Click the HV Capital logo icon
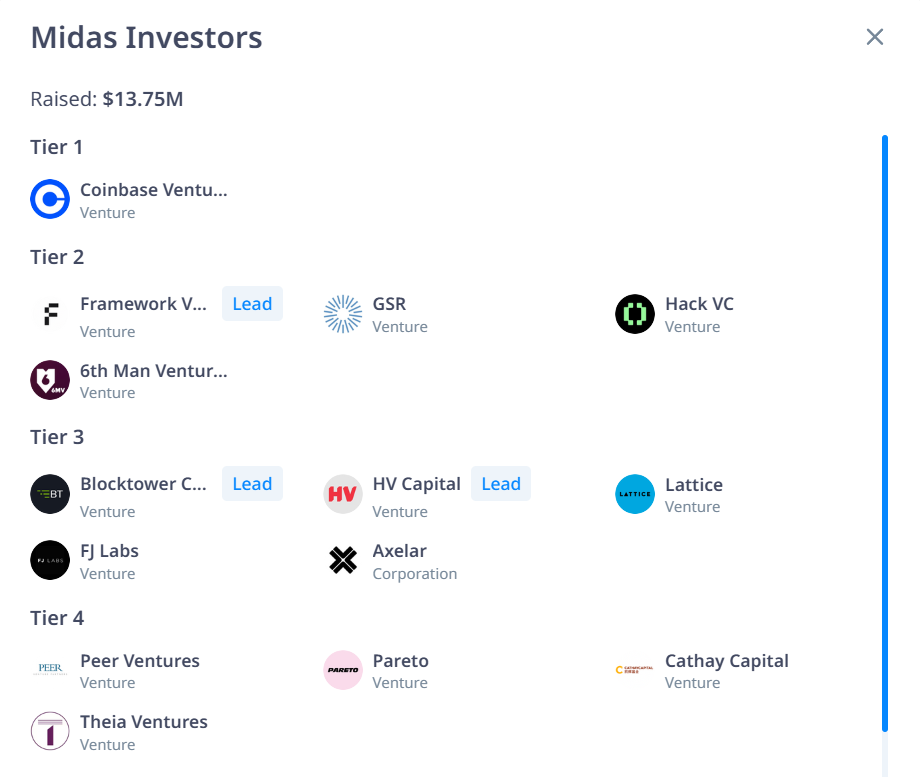920x777 pixels. tap(343, 494)
